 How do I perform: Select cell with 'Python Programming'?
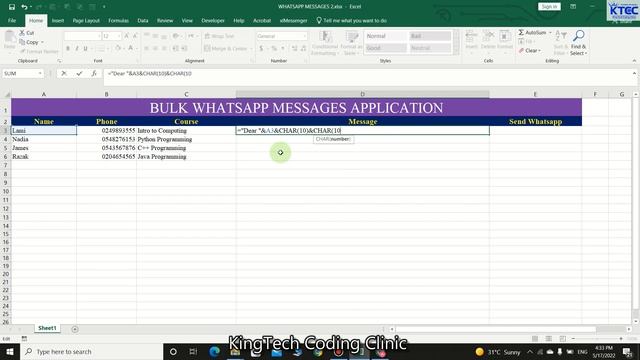(x=186, y=139)
